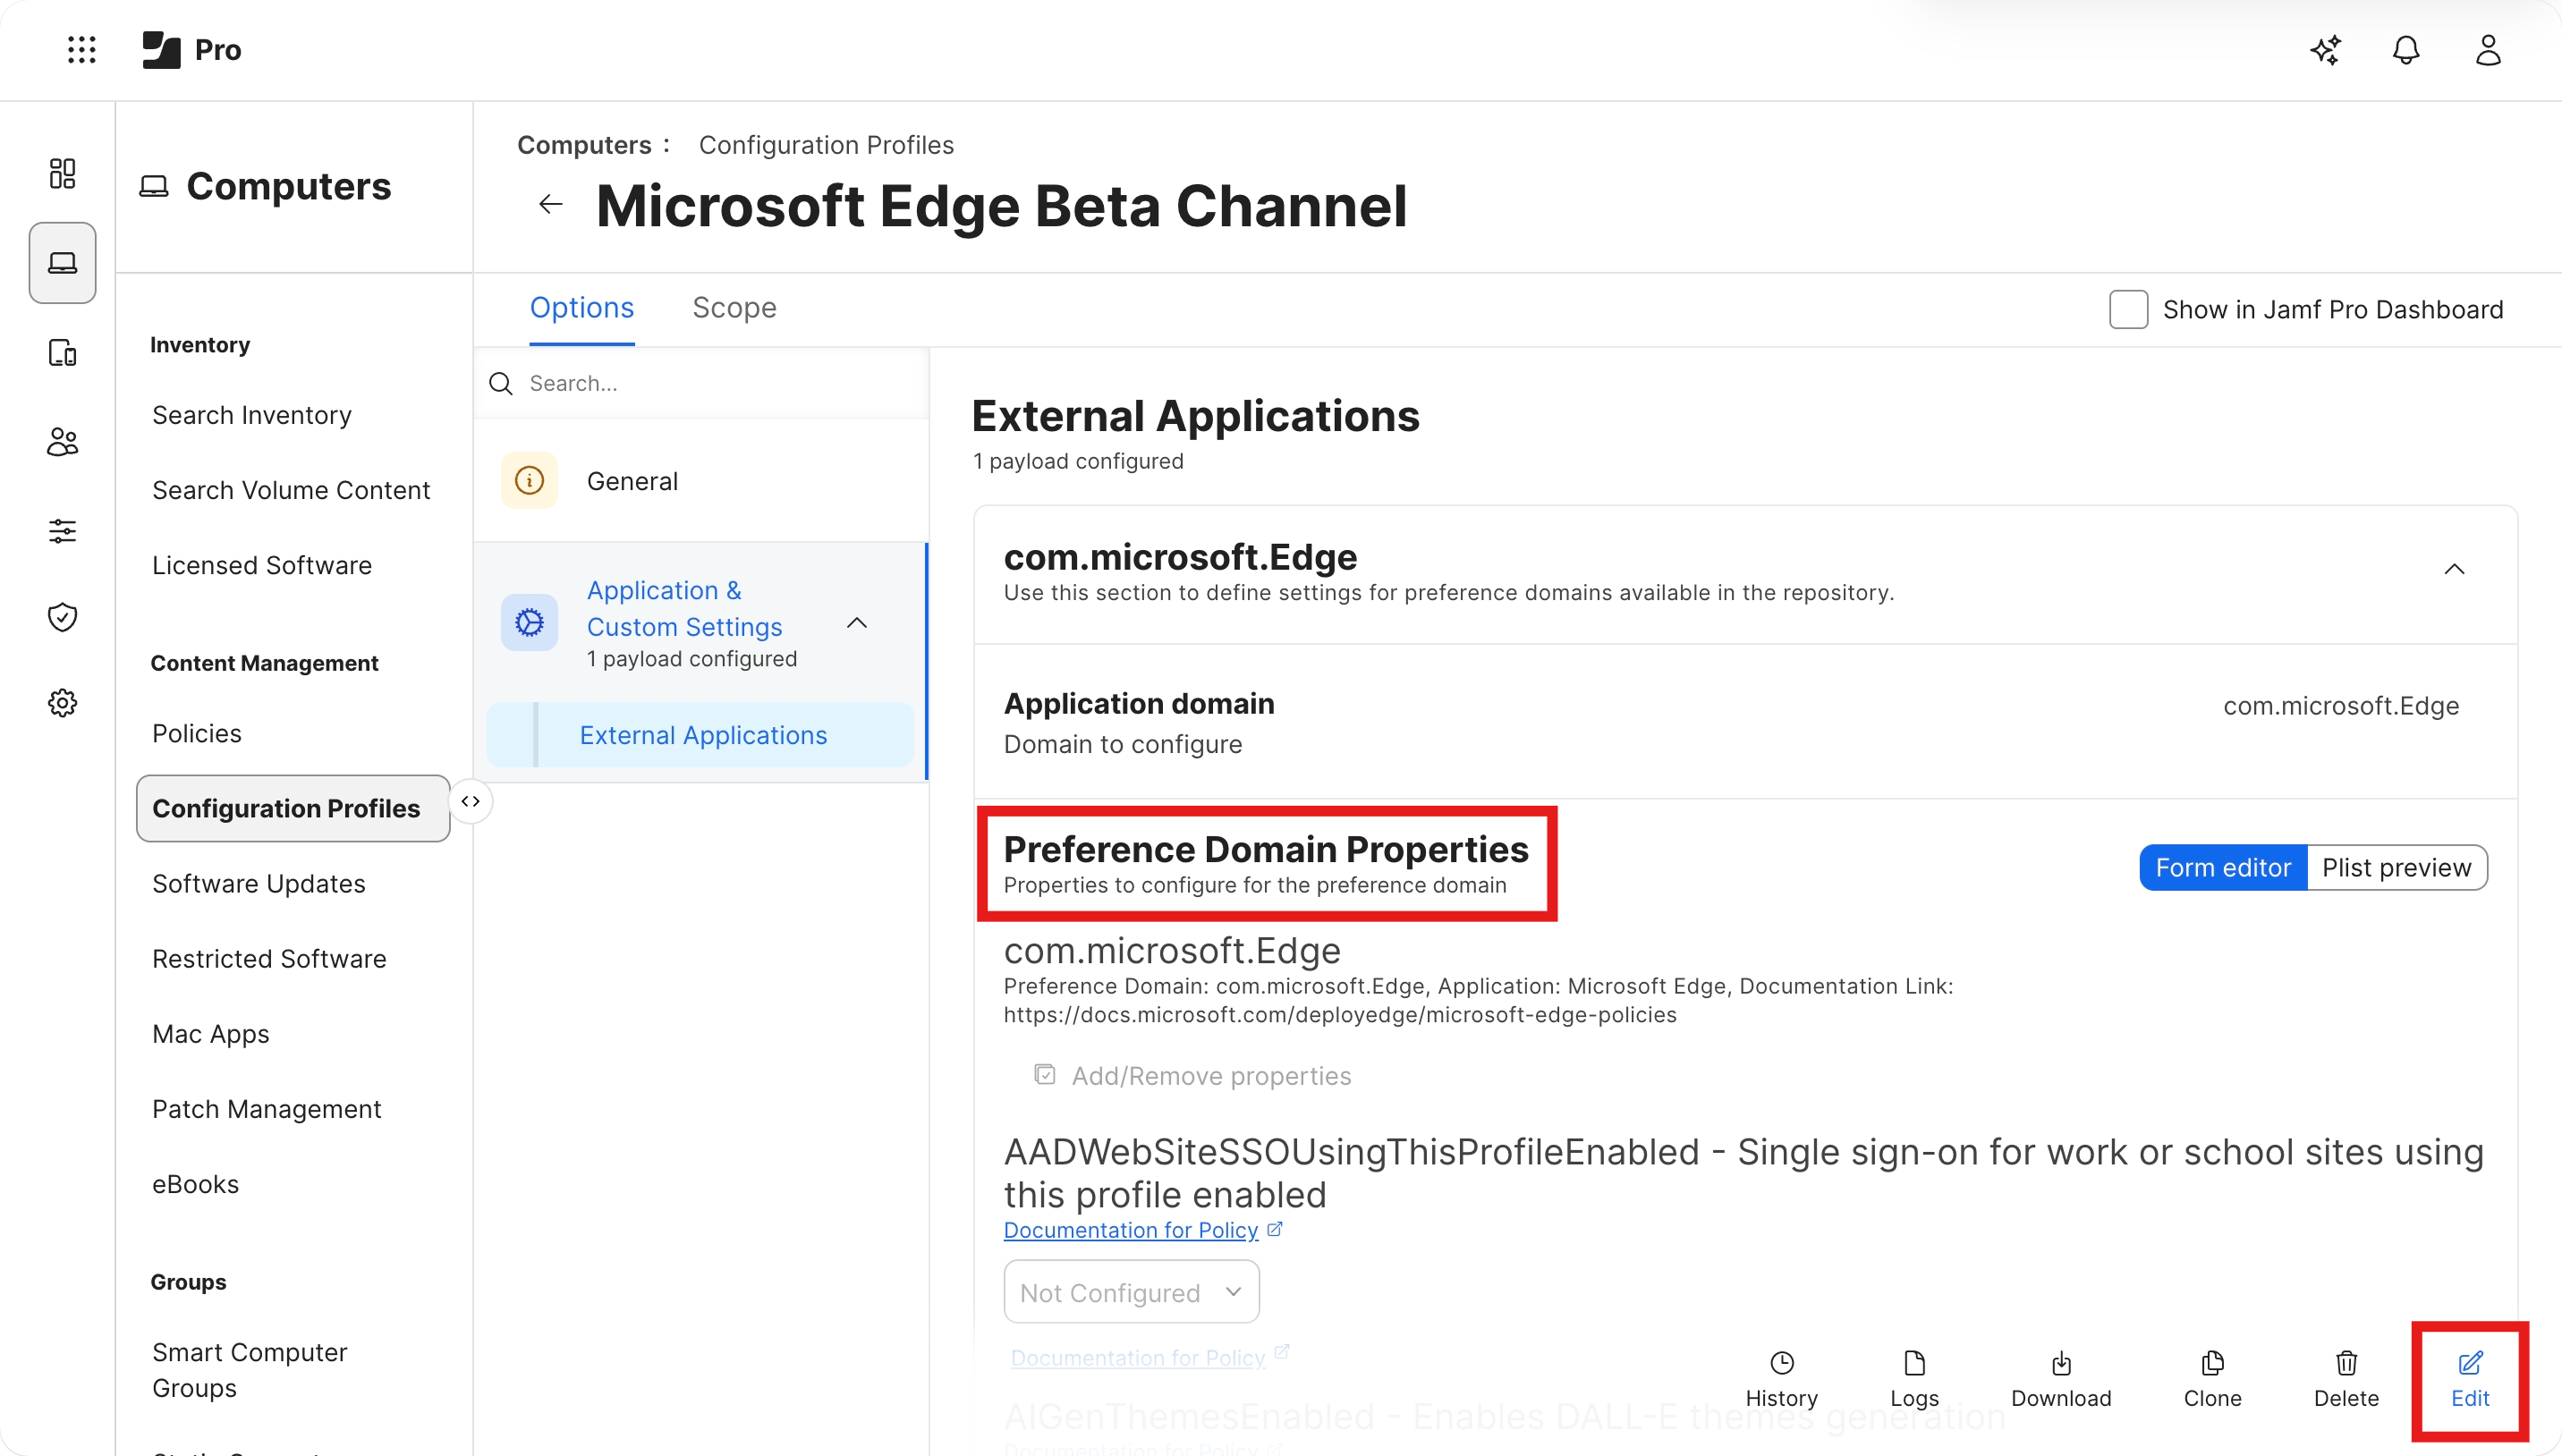Open the Users icon in left rail
Viewport: 2562px width, 1456px height.
coord(62,441)
